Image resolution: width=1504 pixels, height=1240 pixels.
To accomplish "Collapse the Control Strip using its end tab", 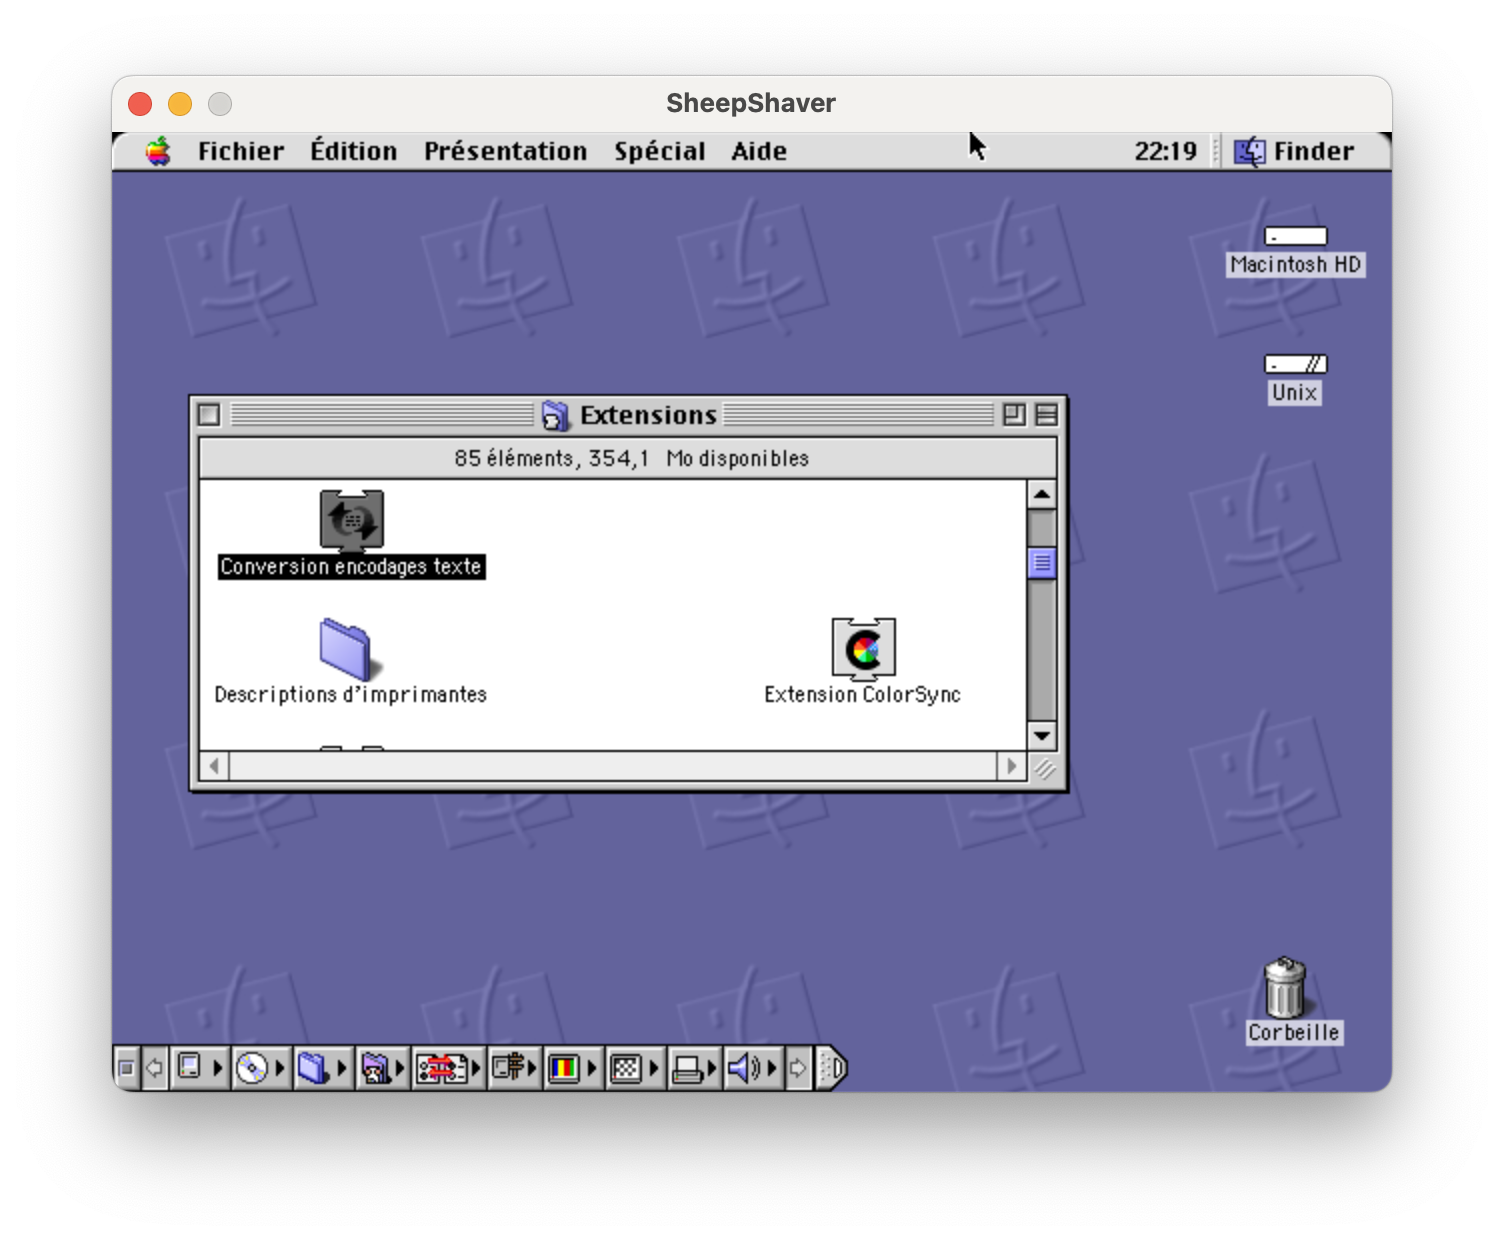I will 833,1068.
